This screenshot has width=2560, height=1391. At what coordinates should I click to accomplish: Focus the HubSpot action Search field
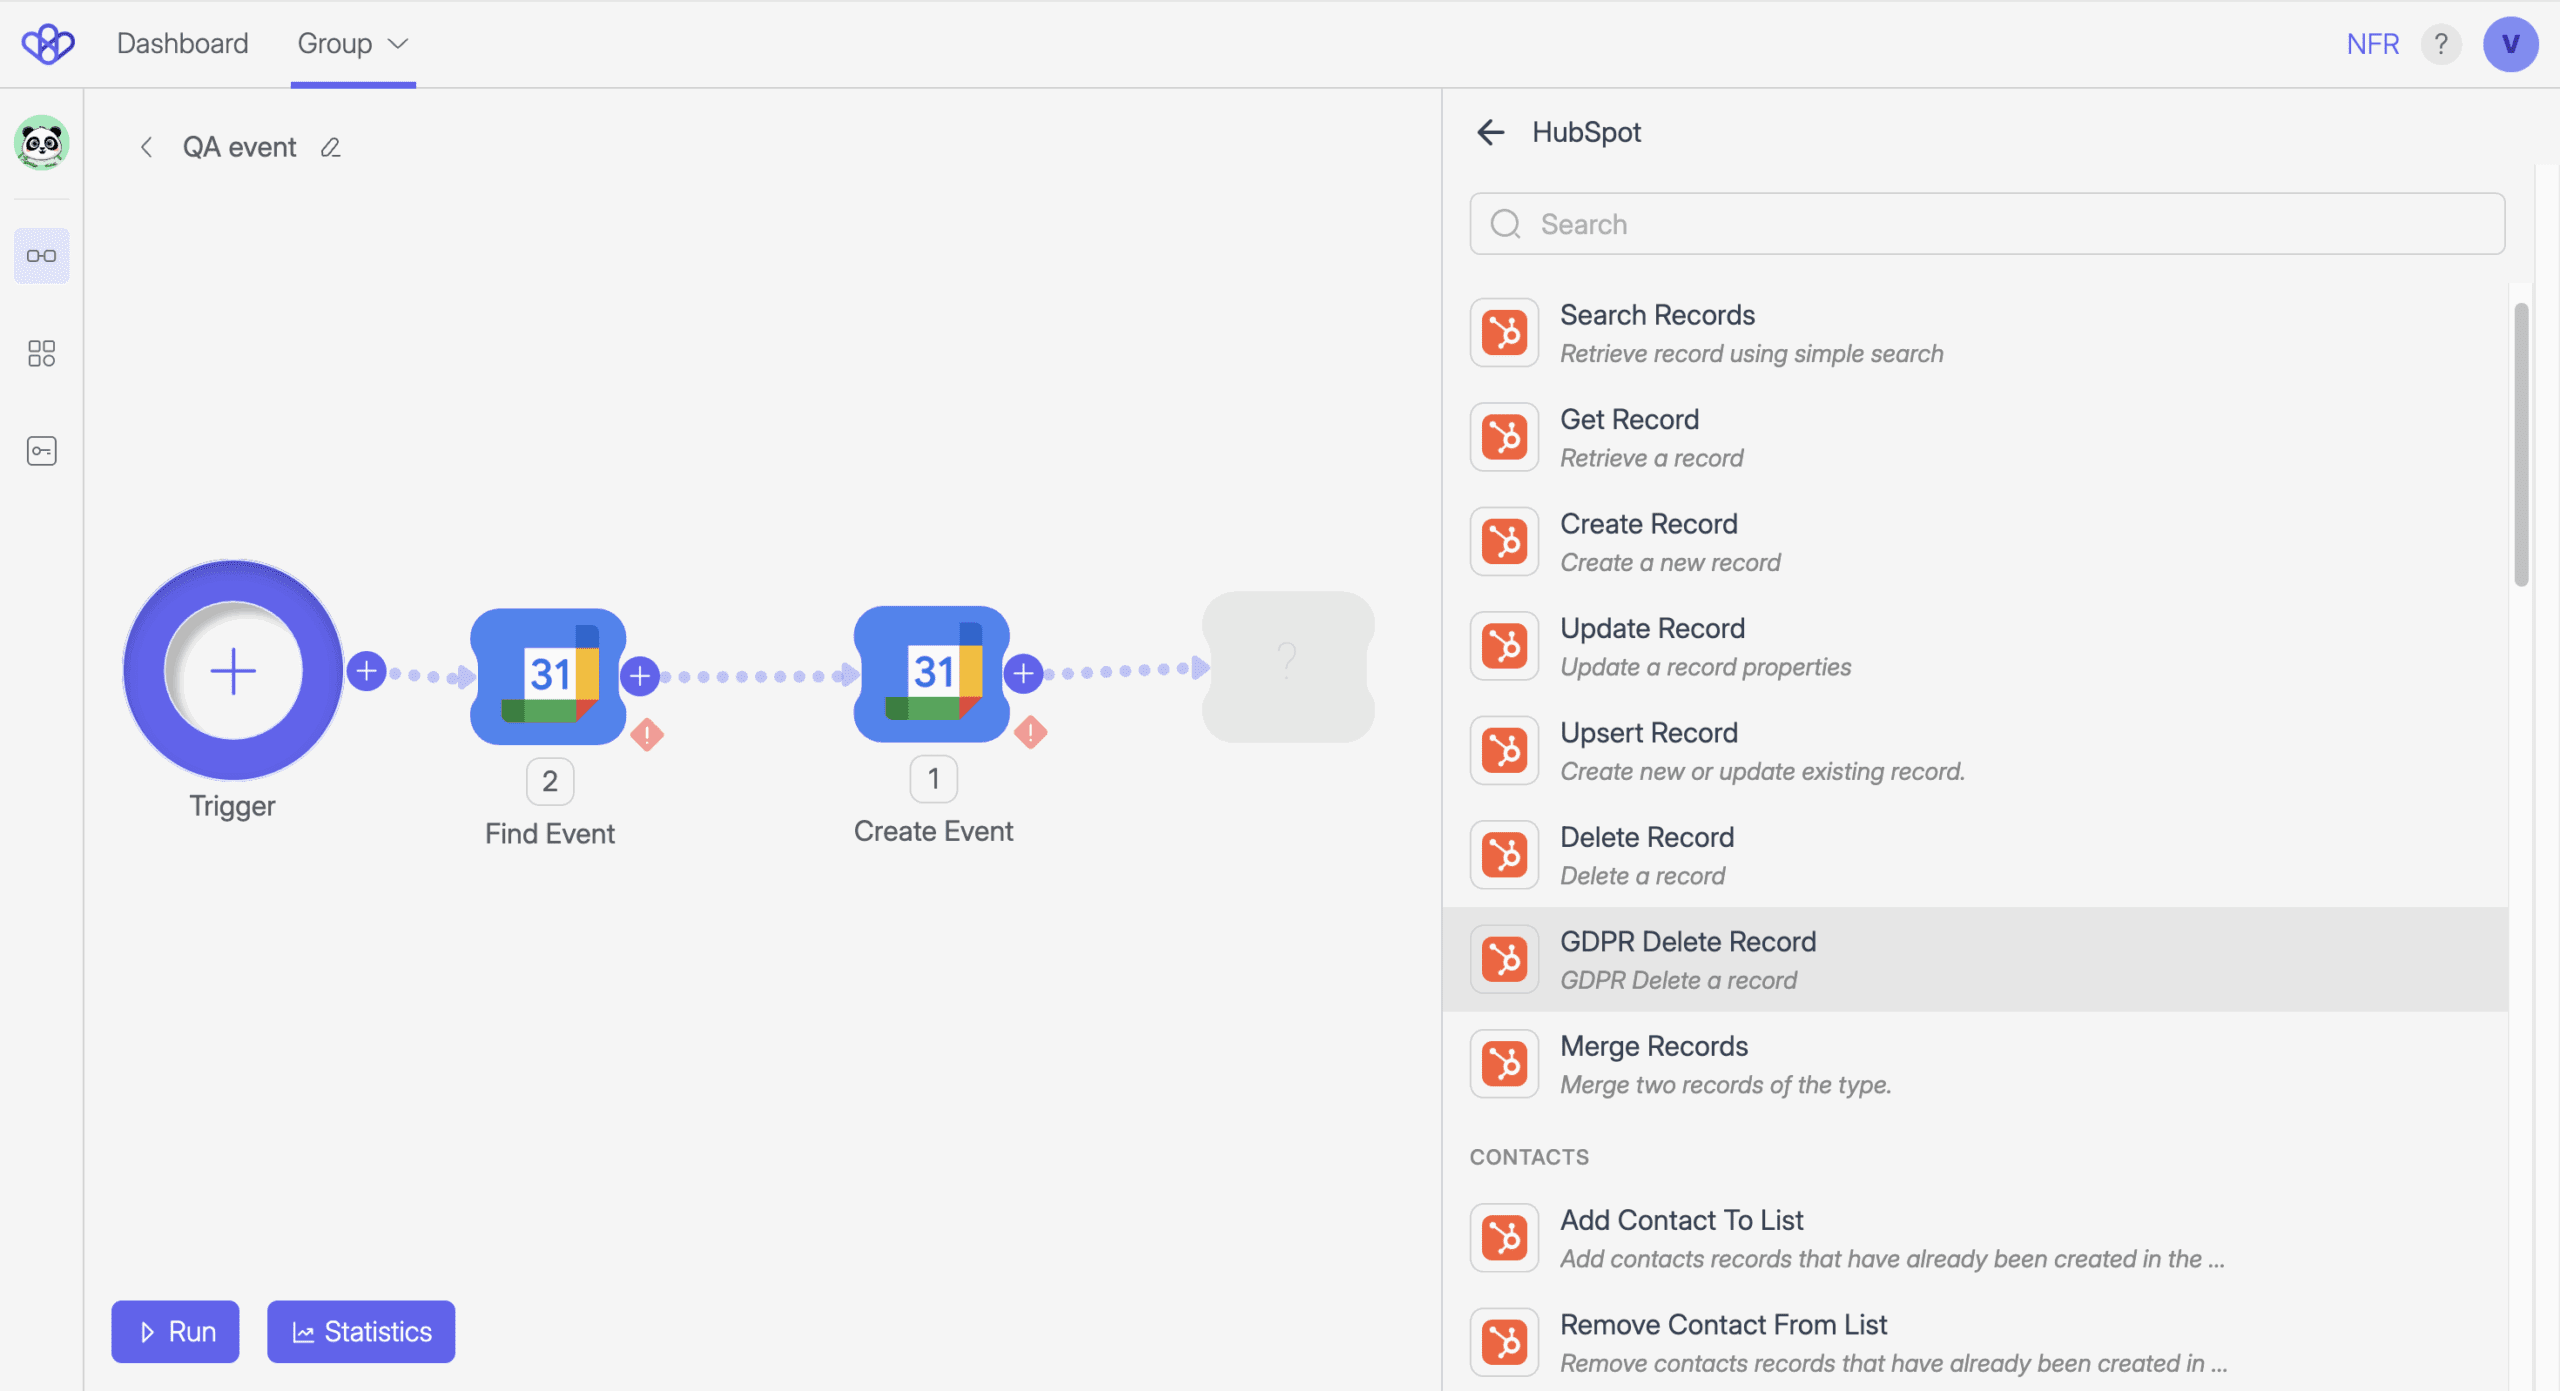(x=1987, y=224)
